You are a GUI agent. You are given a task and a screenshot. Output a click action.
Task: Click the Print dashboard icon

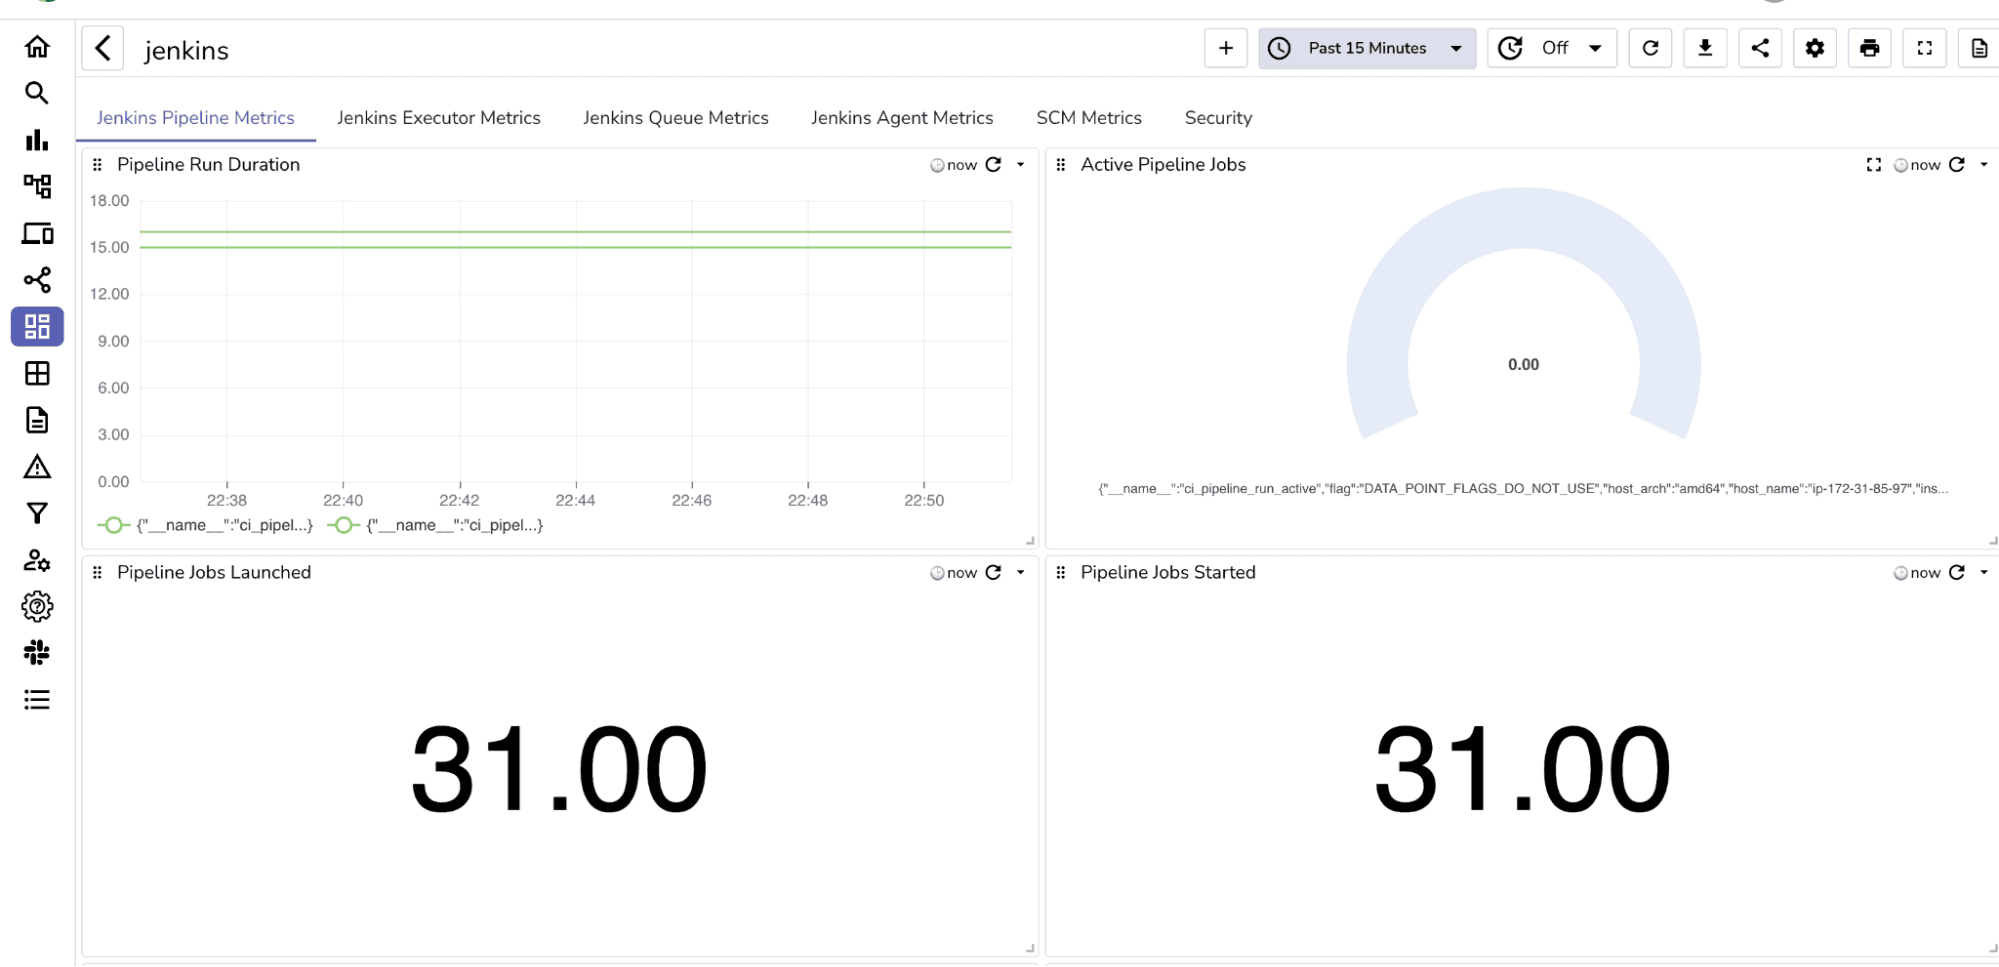(1869, 48)
